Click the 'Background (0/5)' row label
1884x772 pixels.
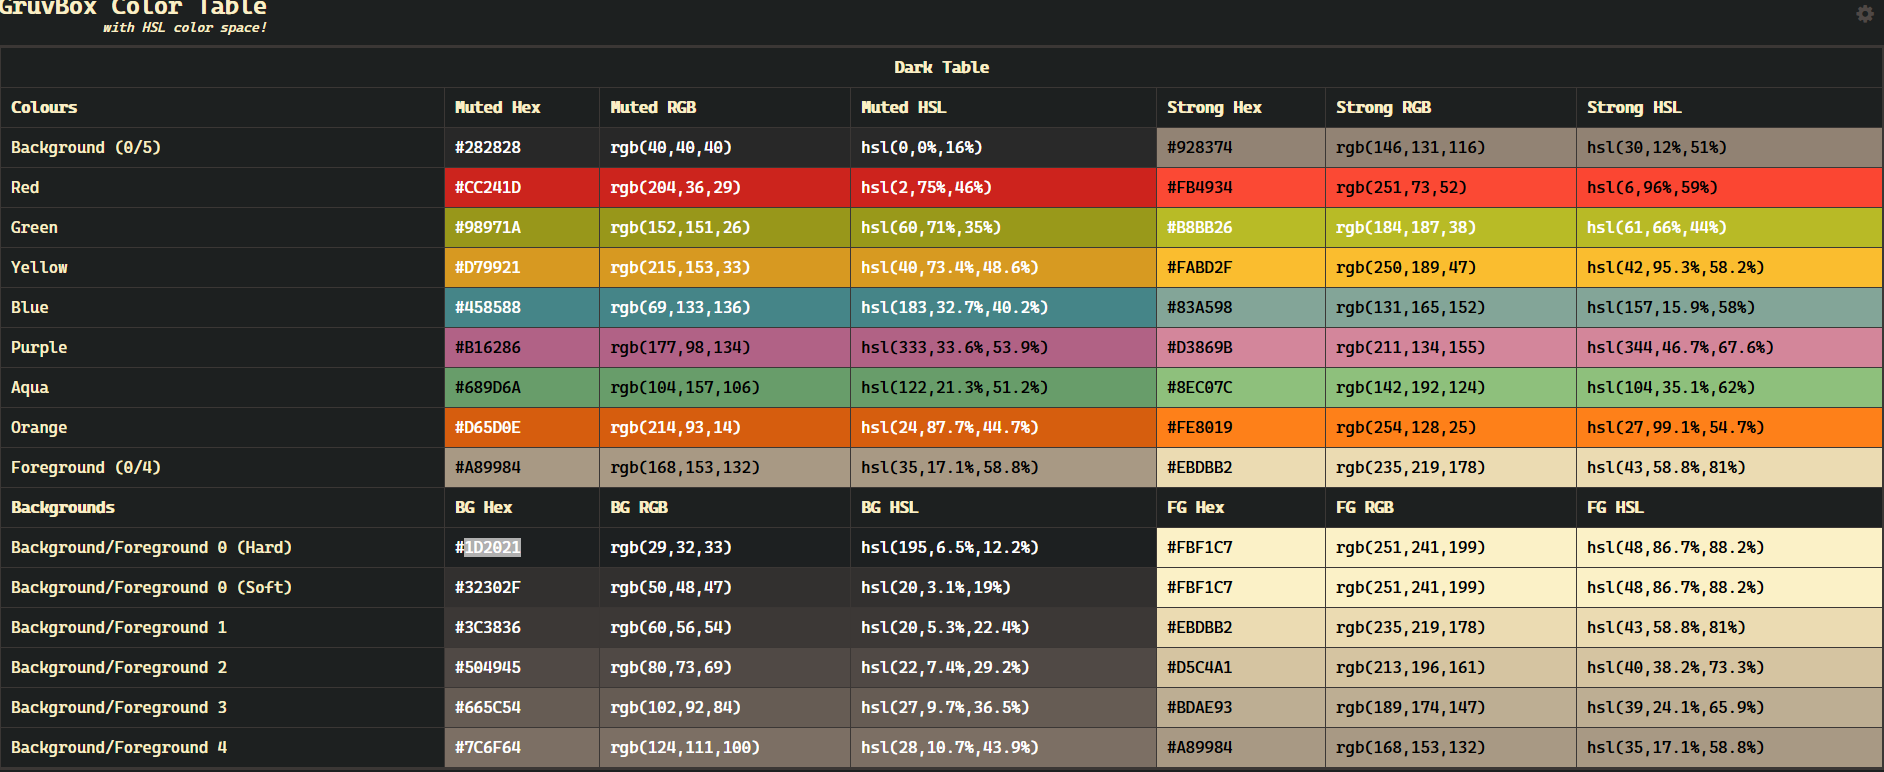click(x=222, y=147)
